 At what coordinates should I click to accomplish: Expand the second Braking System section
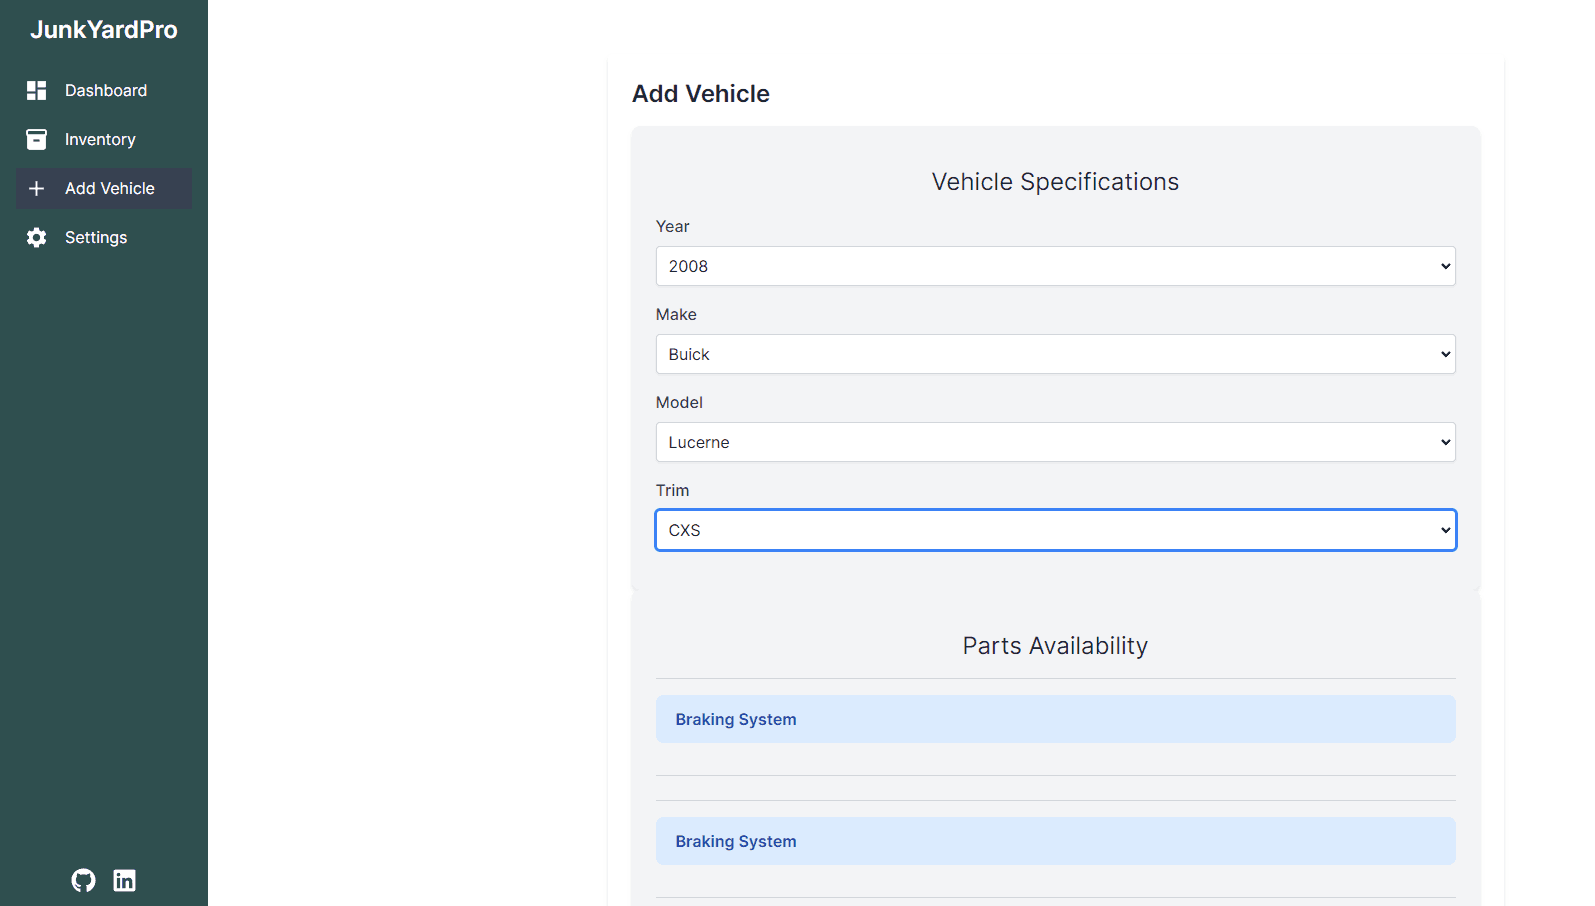(1055, 841)
